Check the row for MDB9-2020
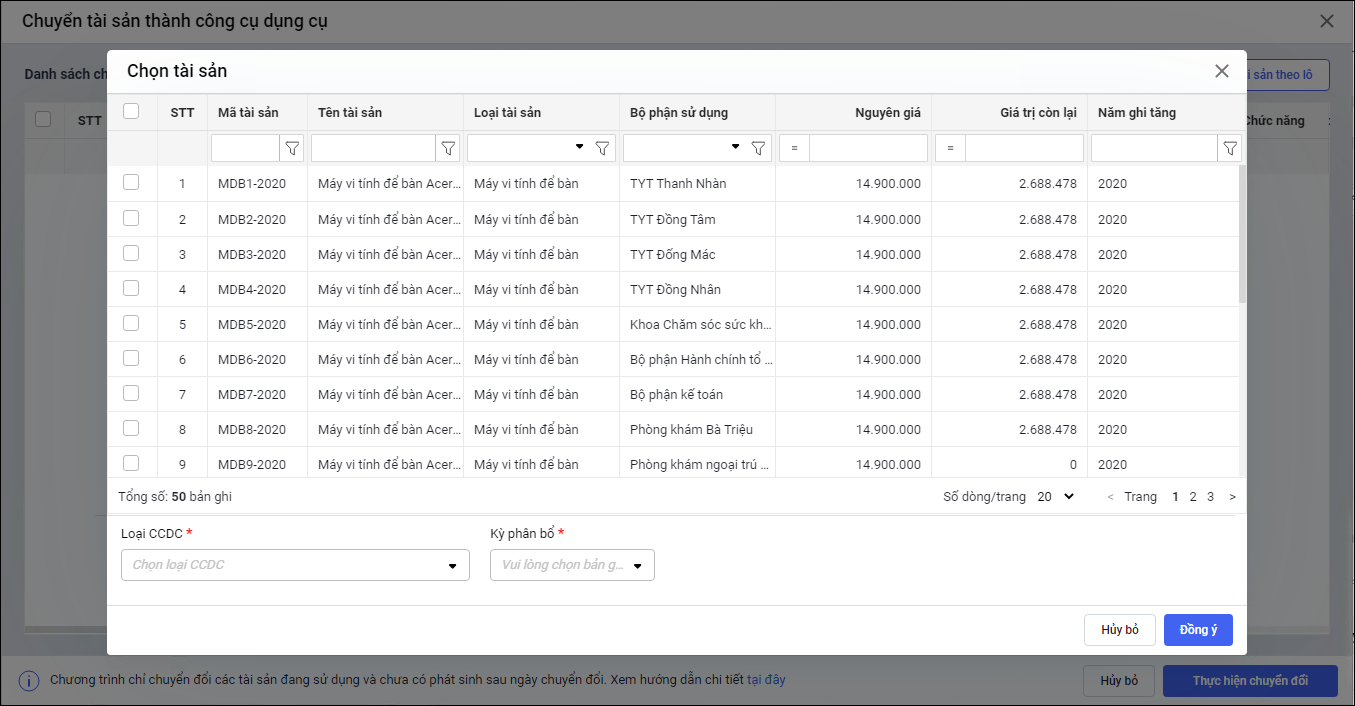The height and width of the screenshot is (706, 1355). click(x=131, y=463)
